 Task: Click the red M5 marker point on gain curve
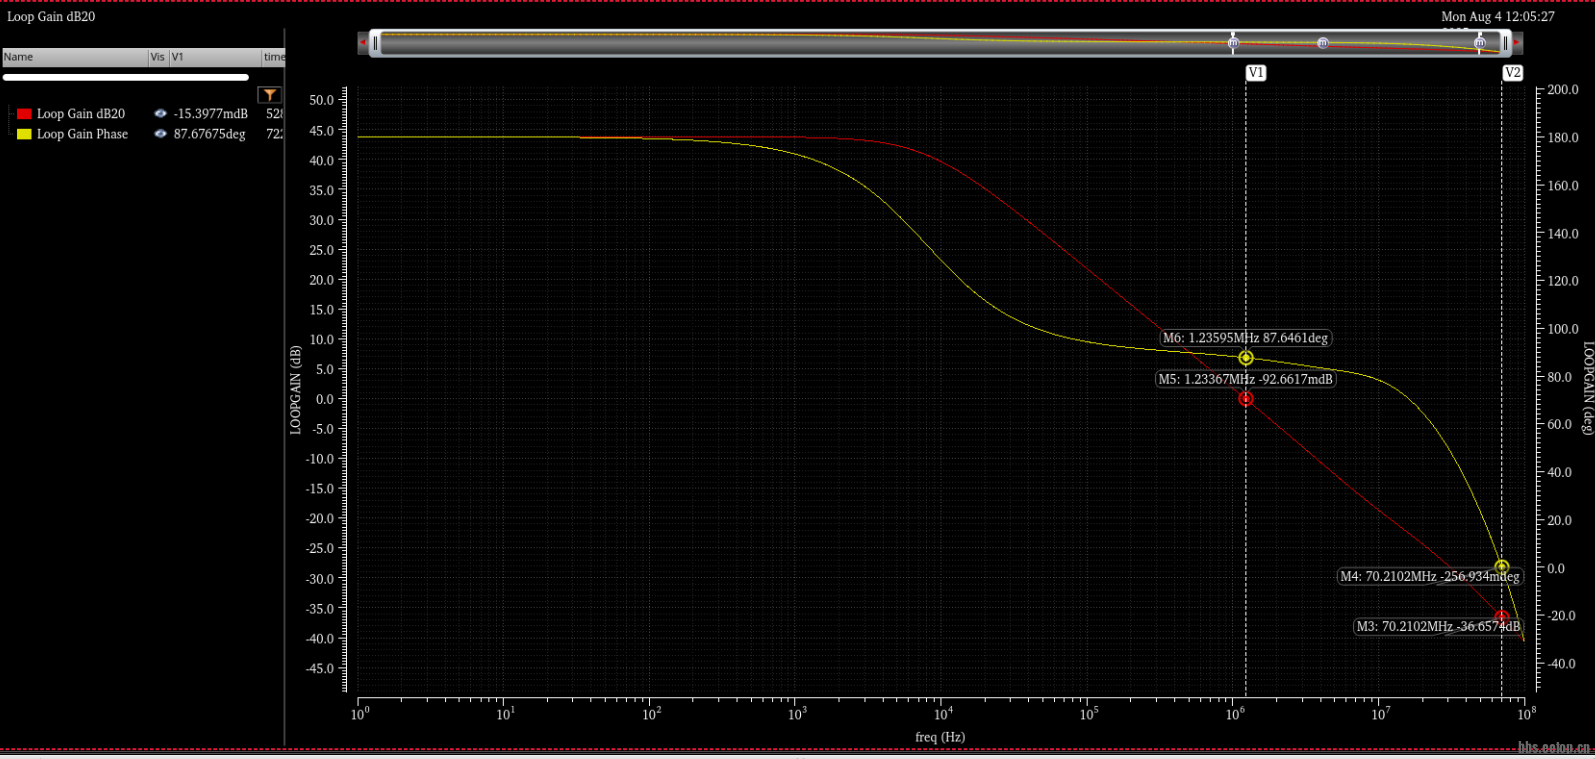pyautogui.click(x=1245, y=398)
